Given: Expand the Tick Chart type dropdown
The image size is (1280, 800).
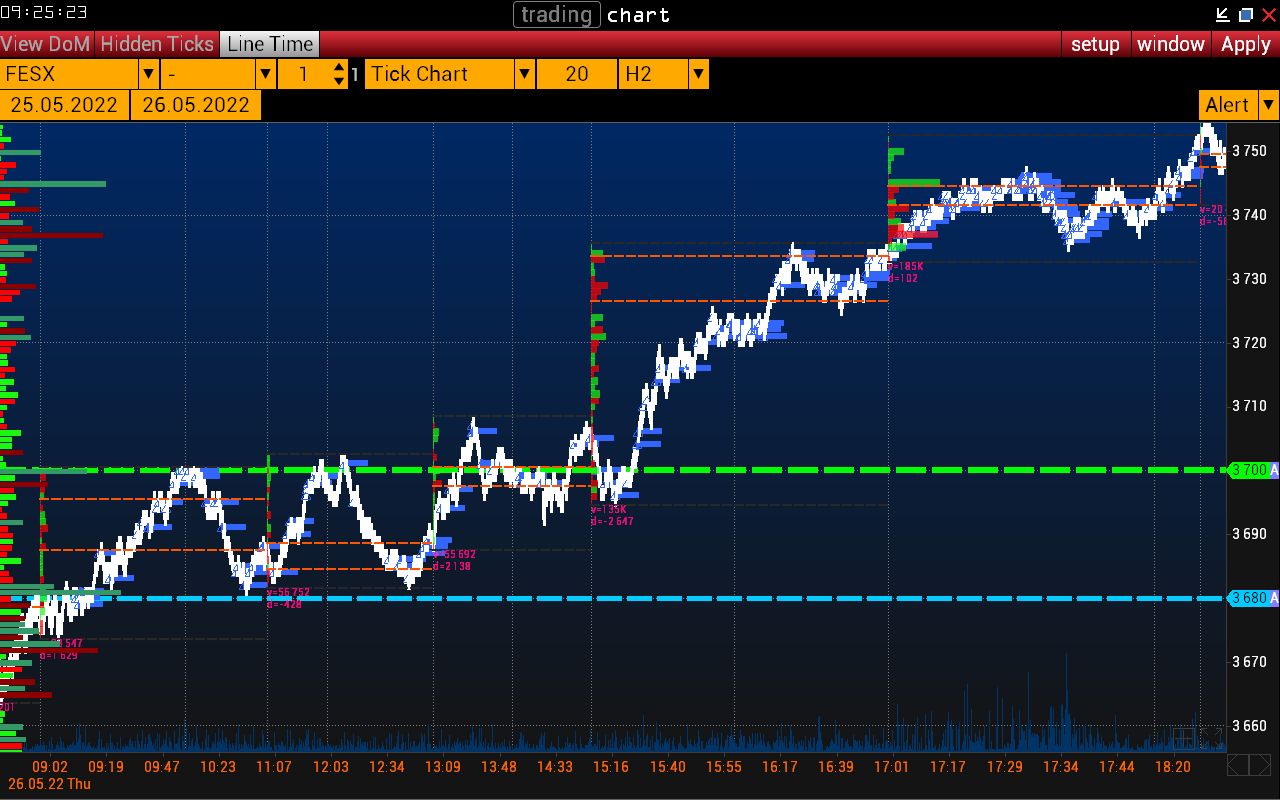Looking at the screenshot, I should click(524, 74).
